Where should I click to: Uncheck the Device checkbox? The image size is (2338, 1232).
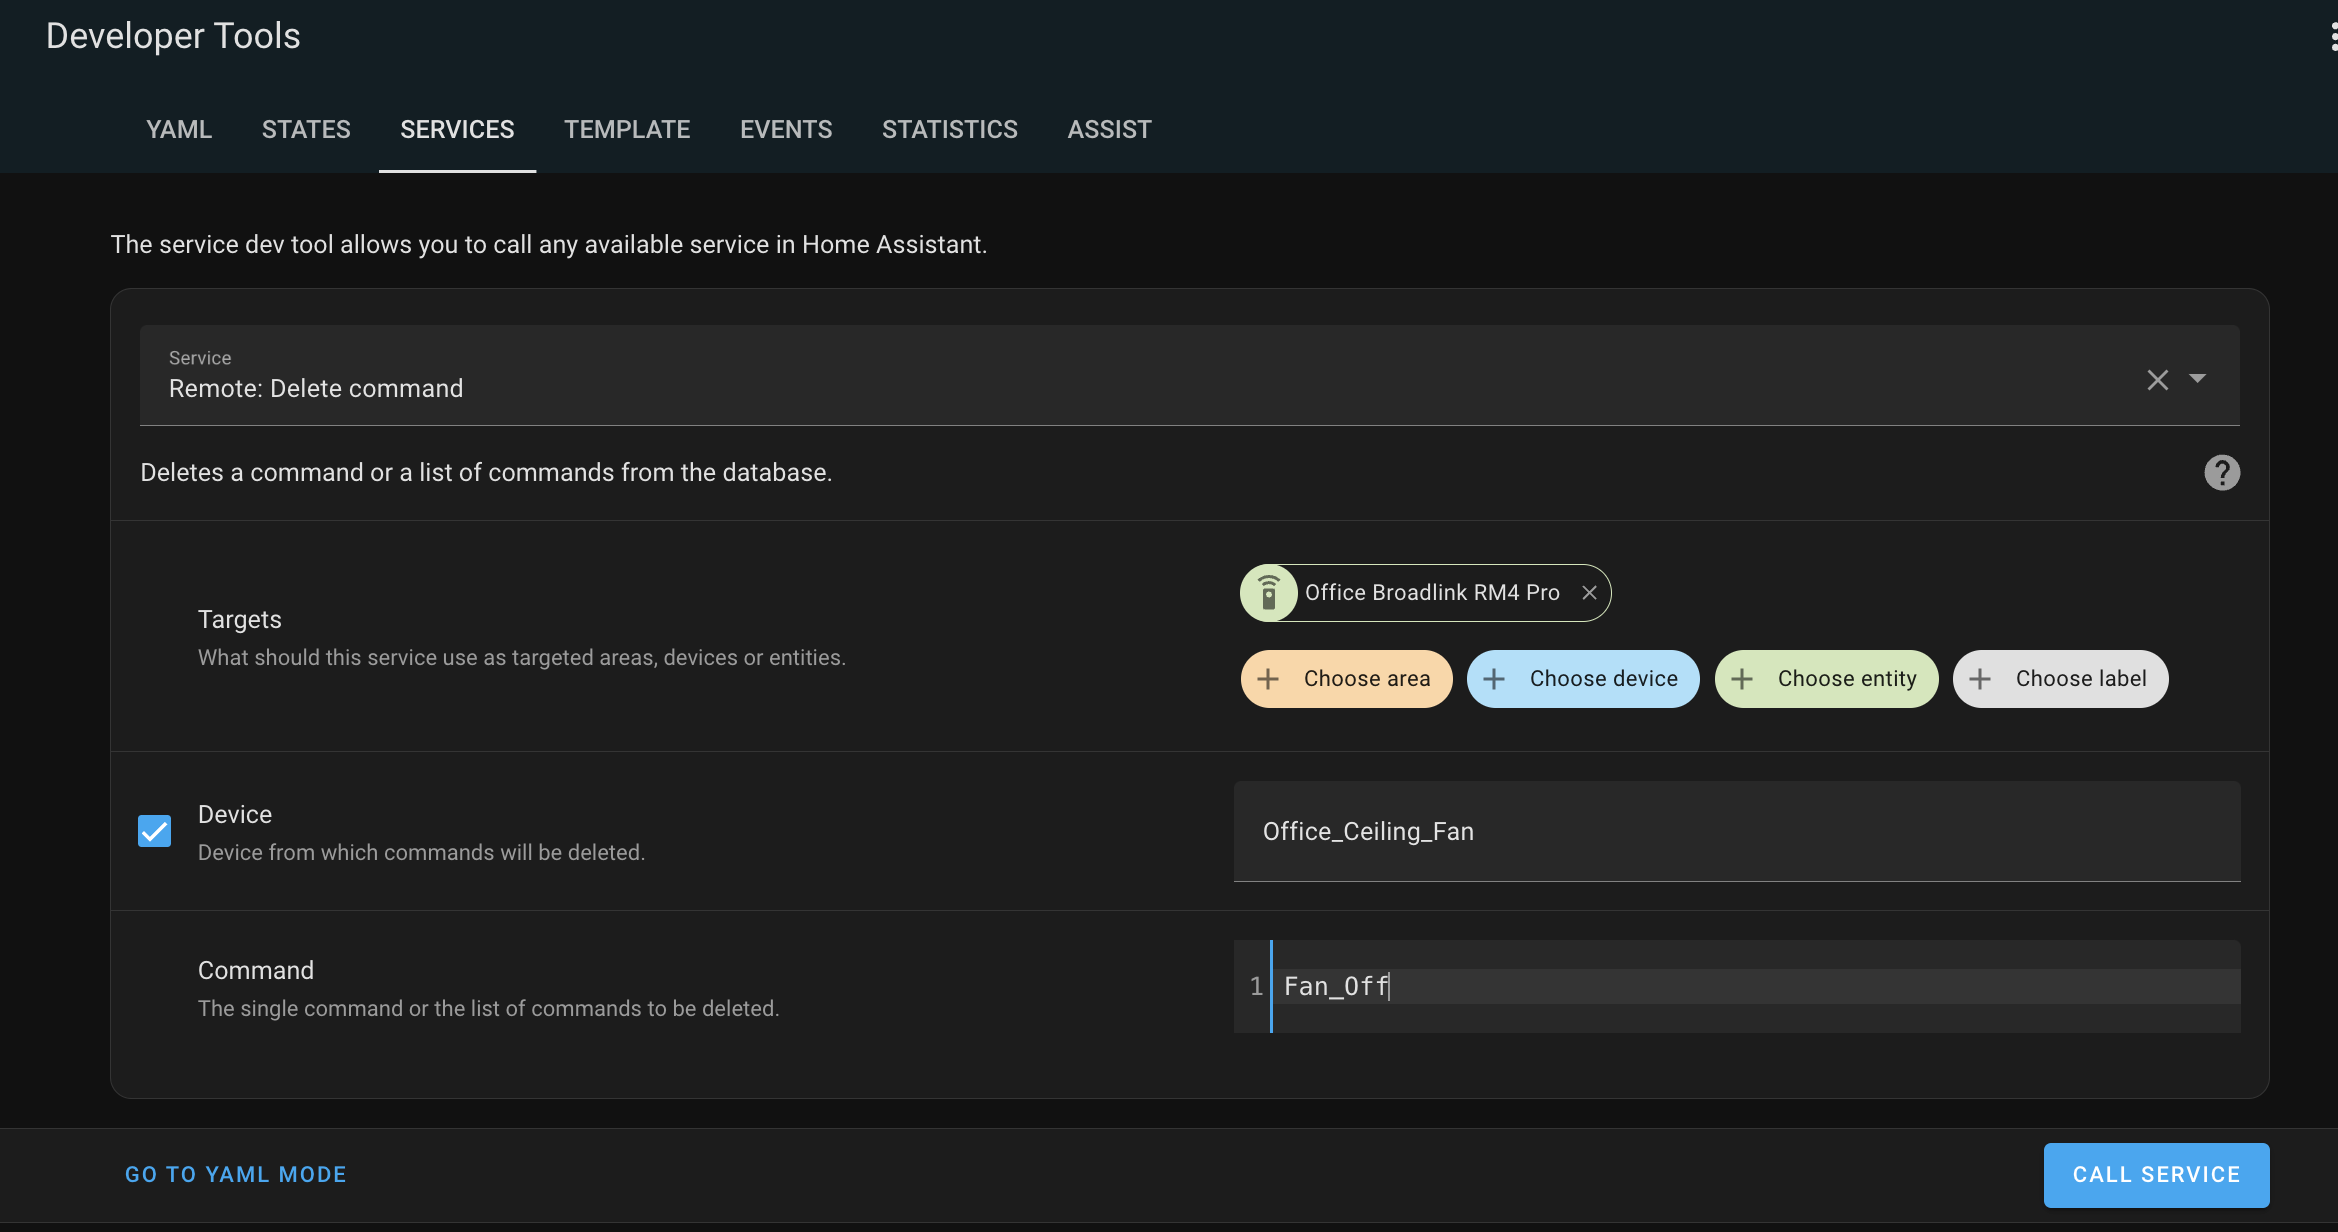[154, 831]
